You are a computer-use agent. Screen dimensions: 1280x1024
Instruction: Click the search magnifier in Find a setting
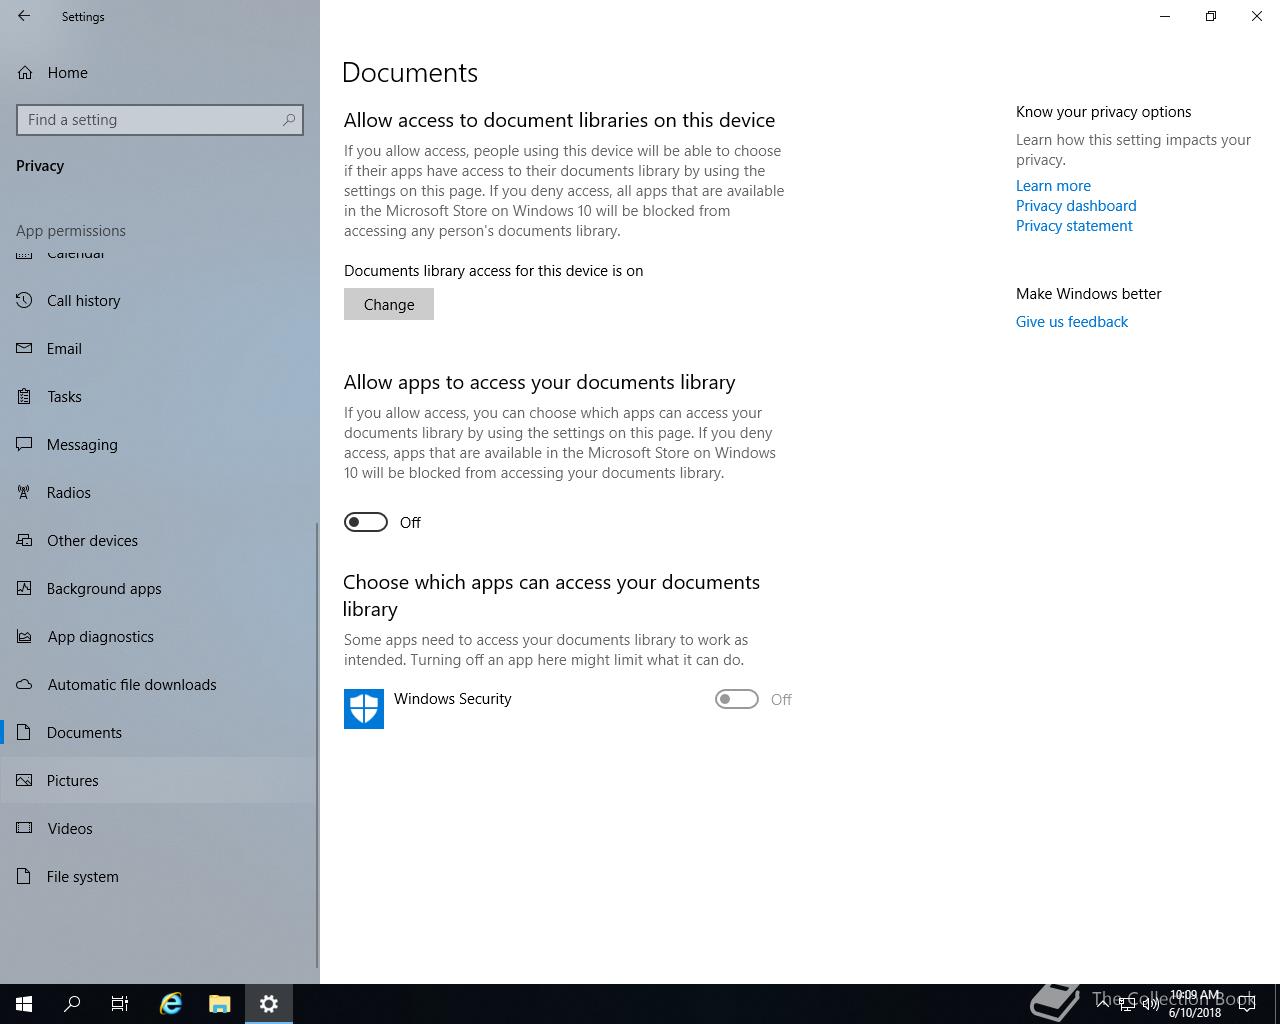[289, 120]
